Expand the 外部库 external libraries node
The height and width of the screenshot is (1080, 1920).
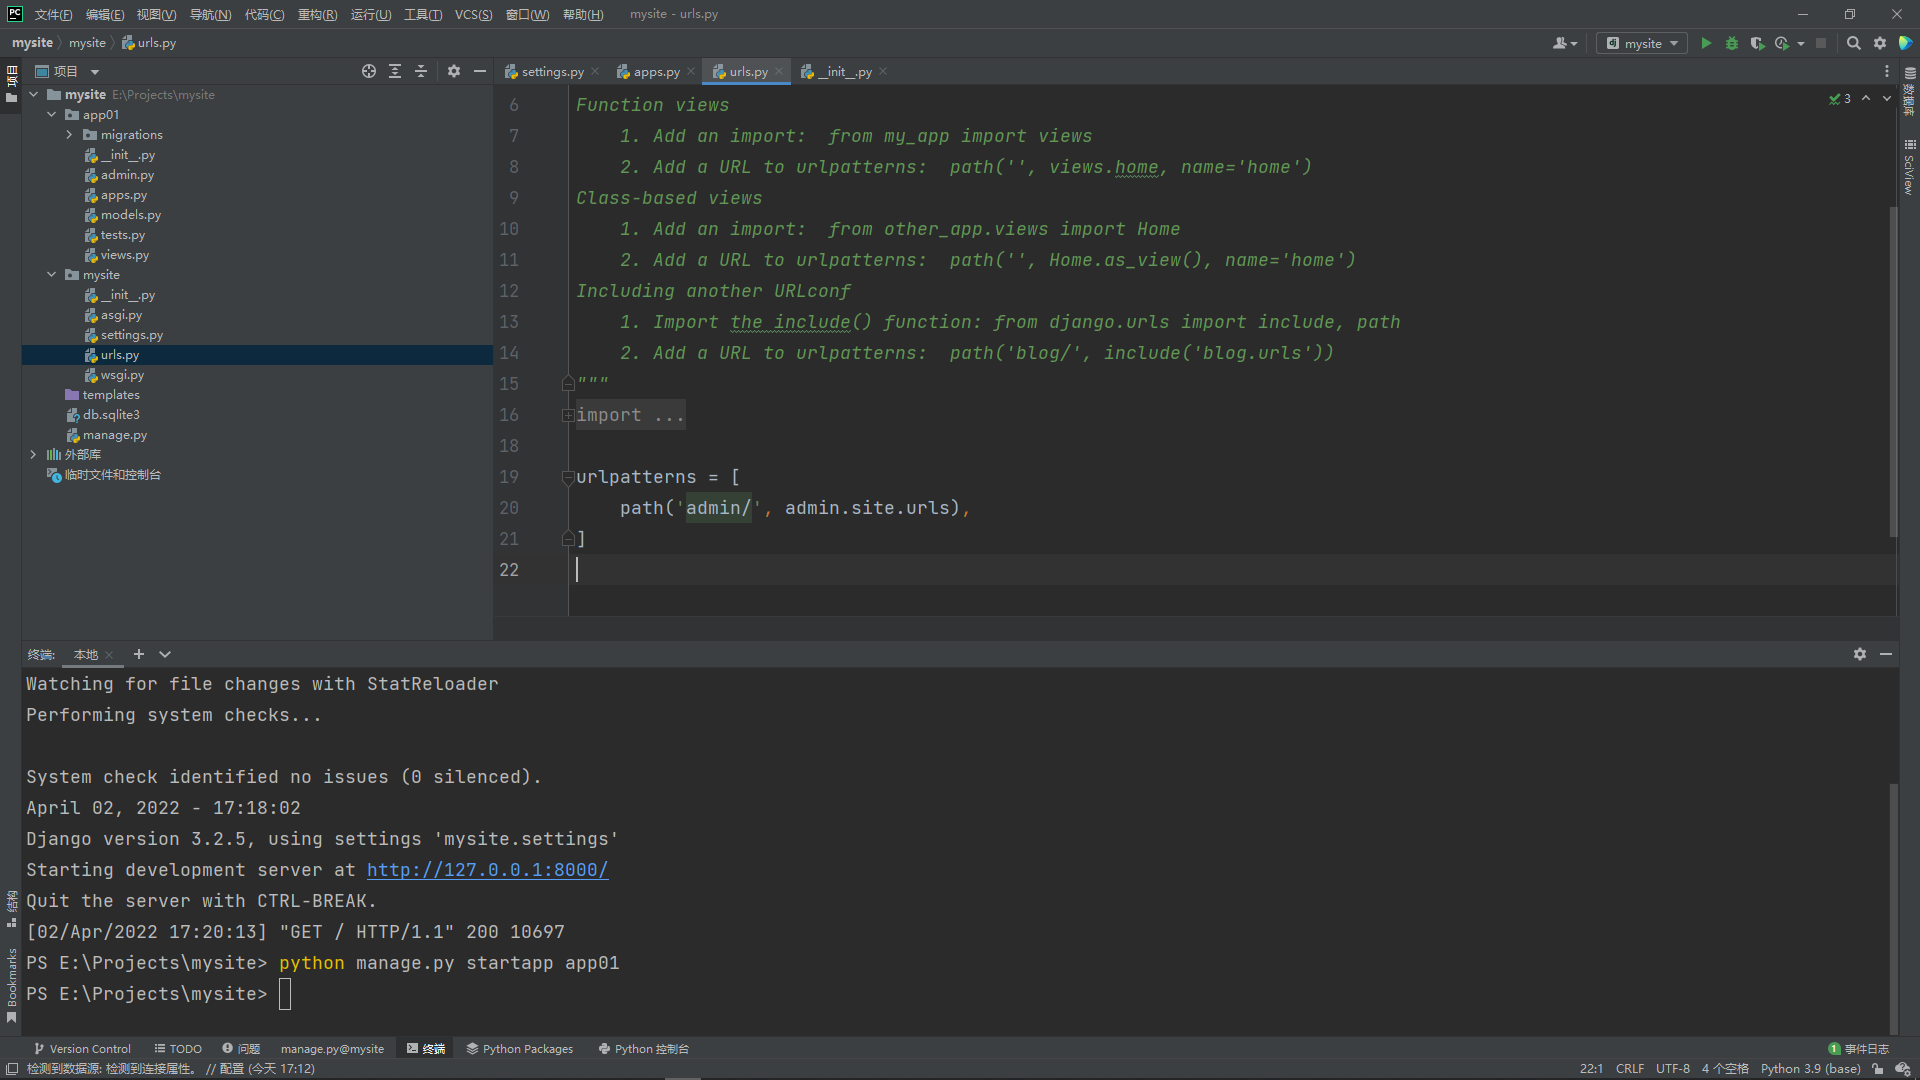(x=34, y=454)
